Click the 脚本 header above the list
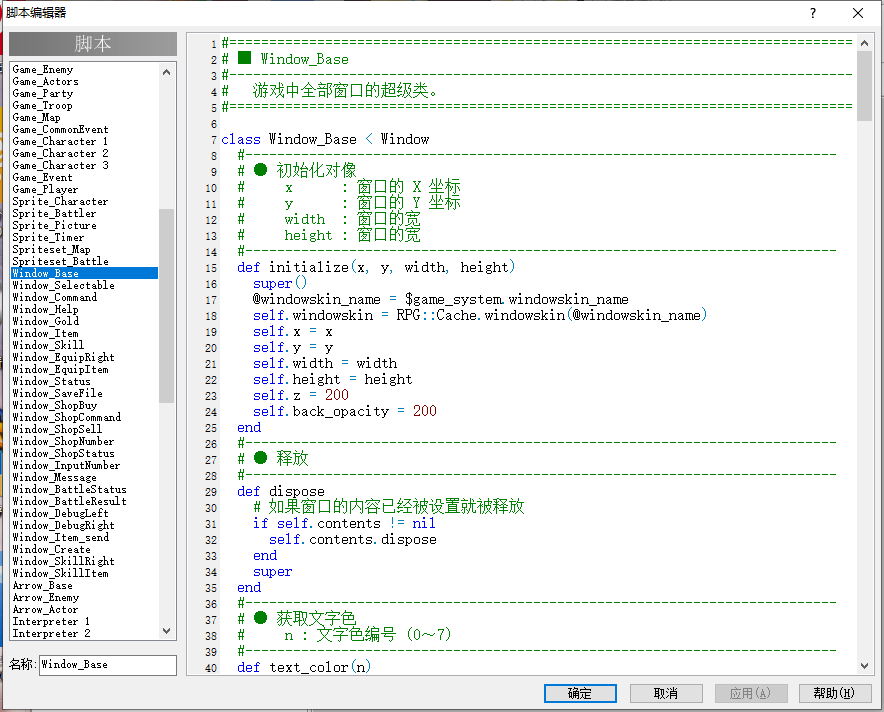The image size is (884, 712). pyautogui.click(x=93, y=44)
